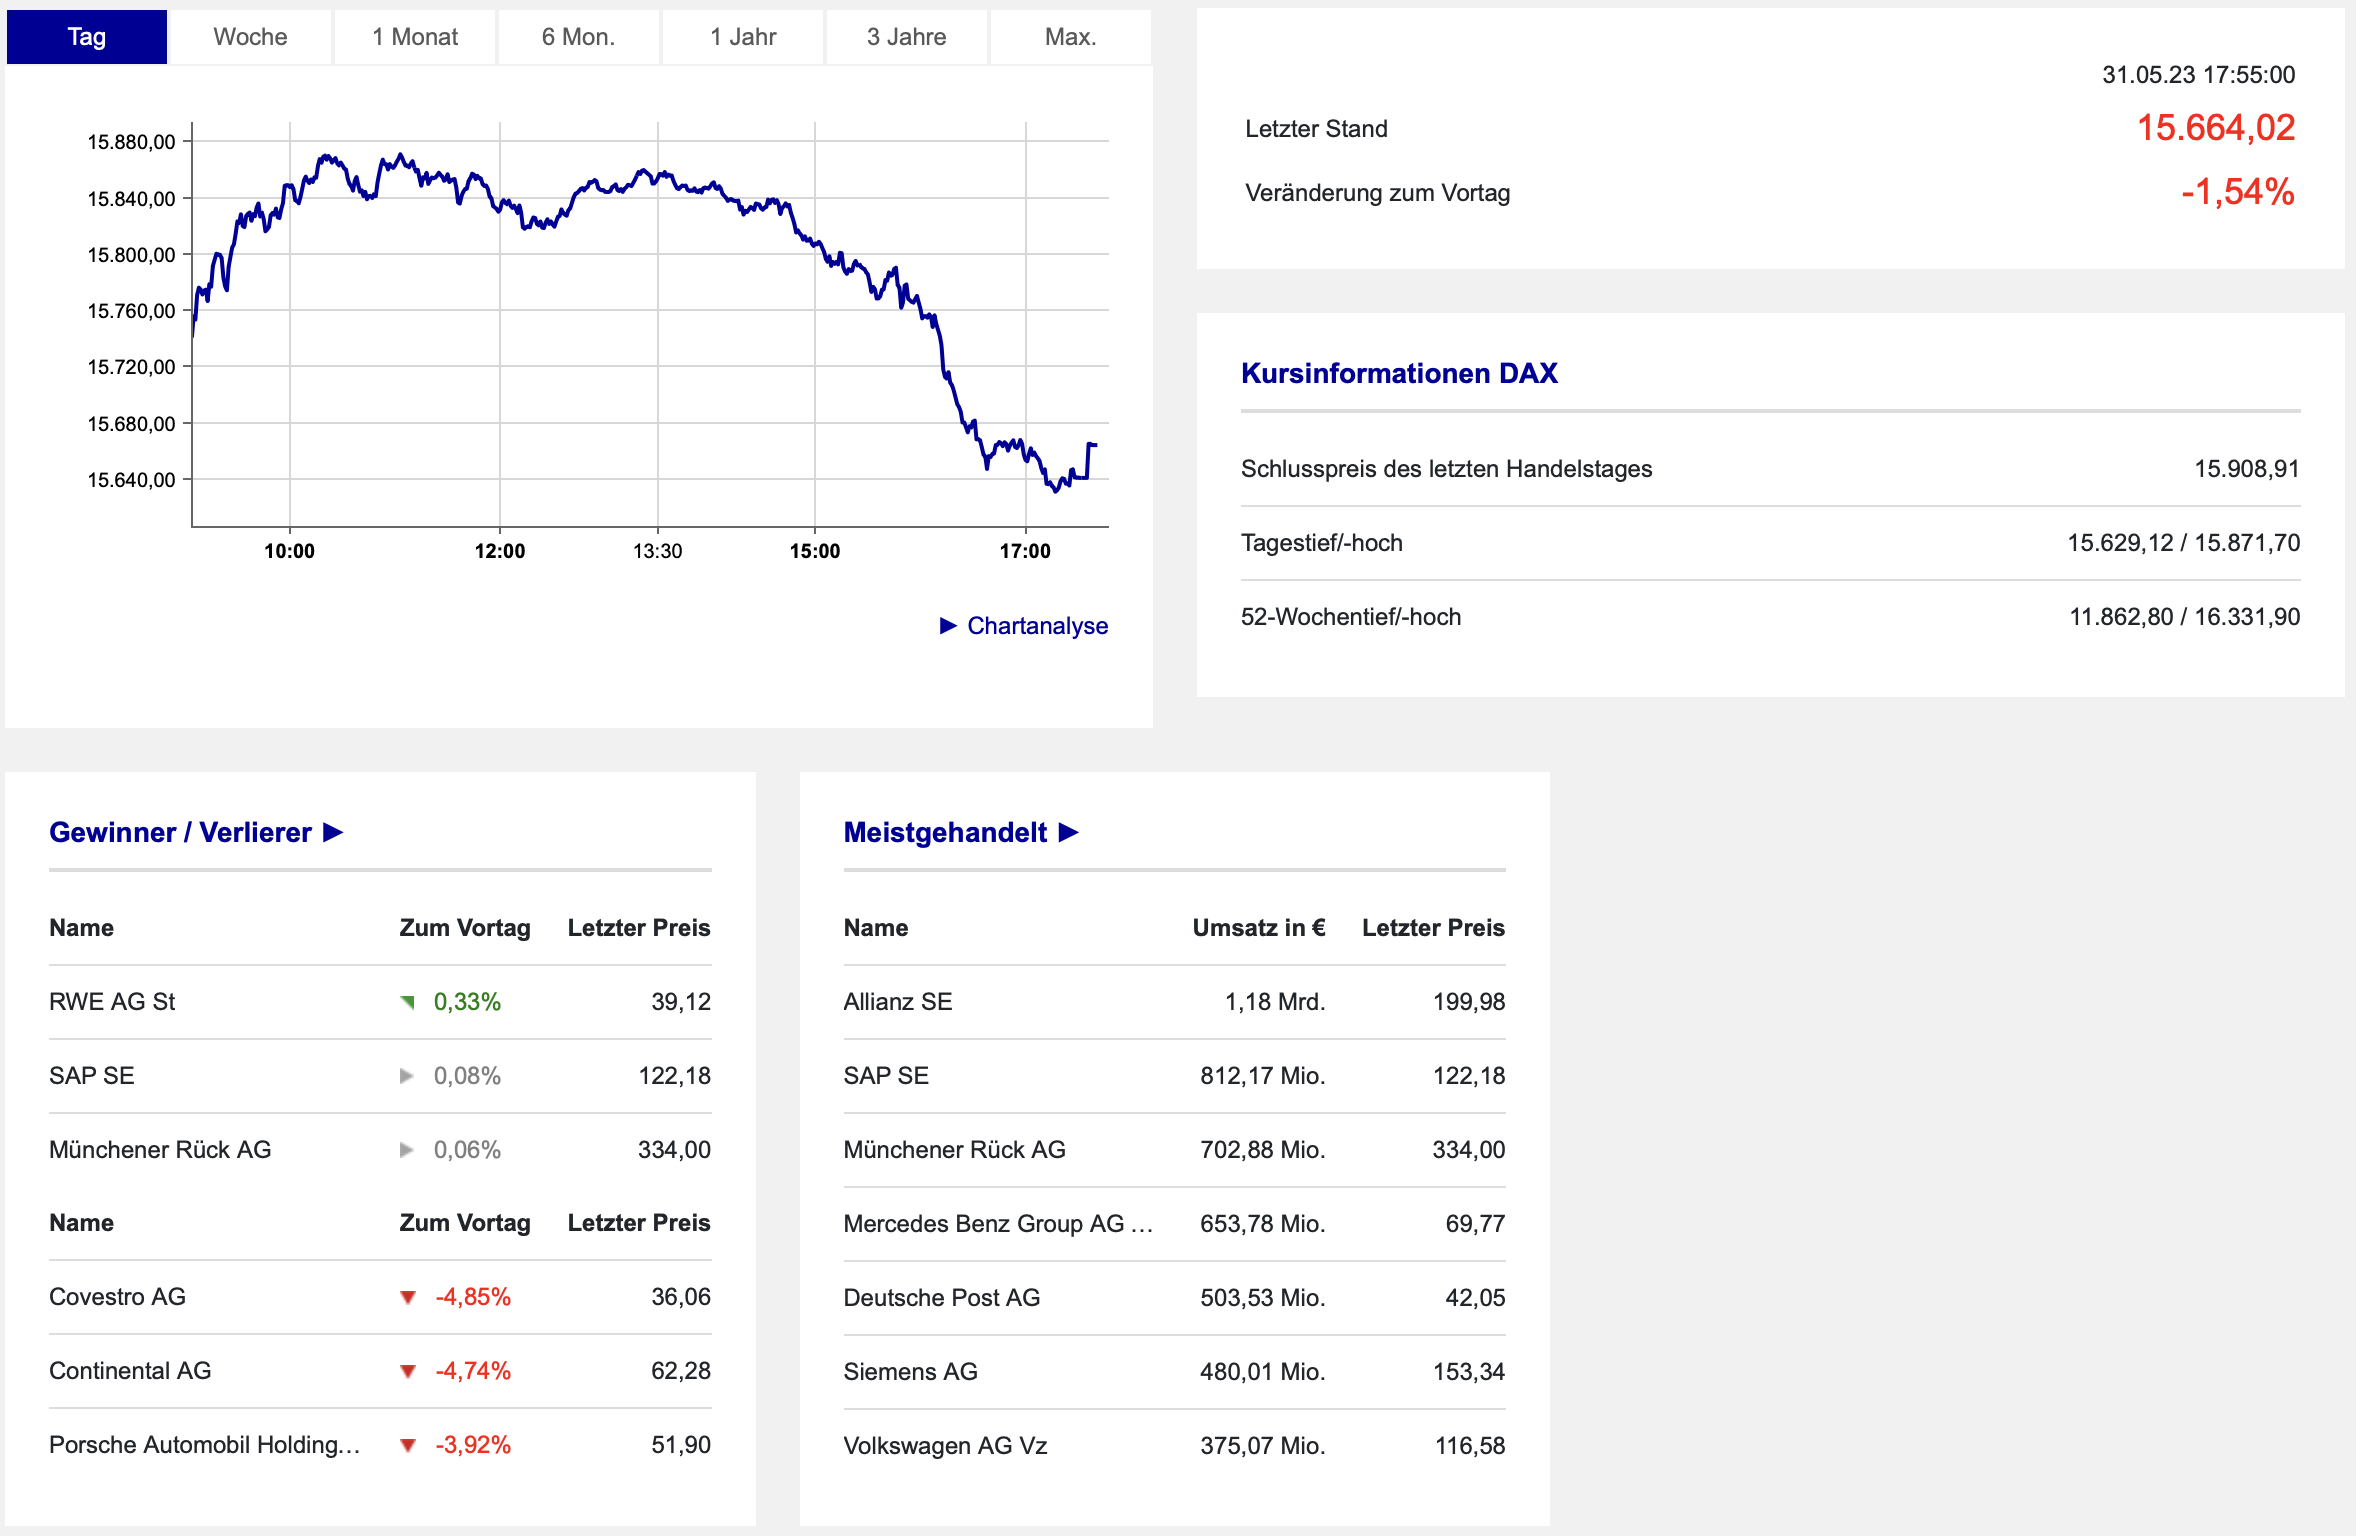Image resolution: width=2356 pixels, height=1536 pixels.
Task: Open the Meistgehandelt heading link
Action: pos(945,832)
